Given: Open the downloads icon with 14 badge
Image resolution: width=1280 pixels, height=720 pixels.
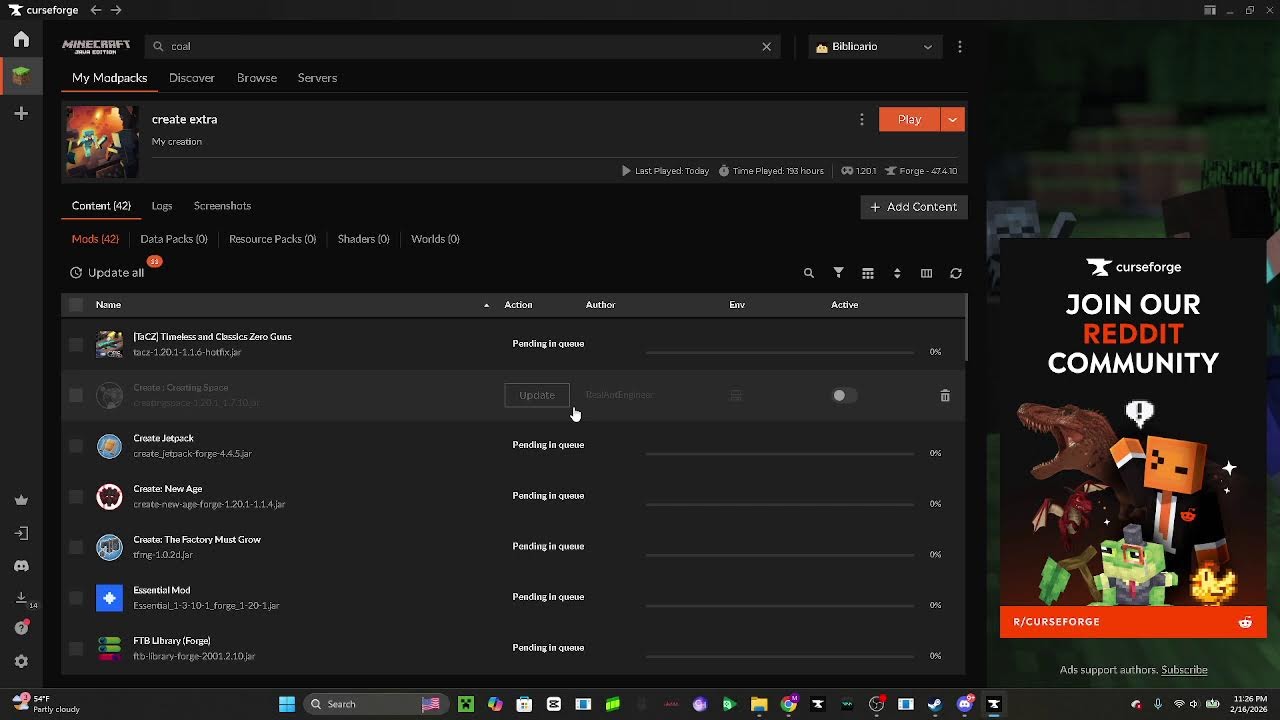Looking at the screenshot, I should 22,598.
